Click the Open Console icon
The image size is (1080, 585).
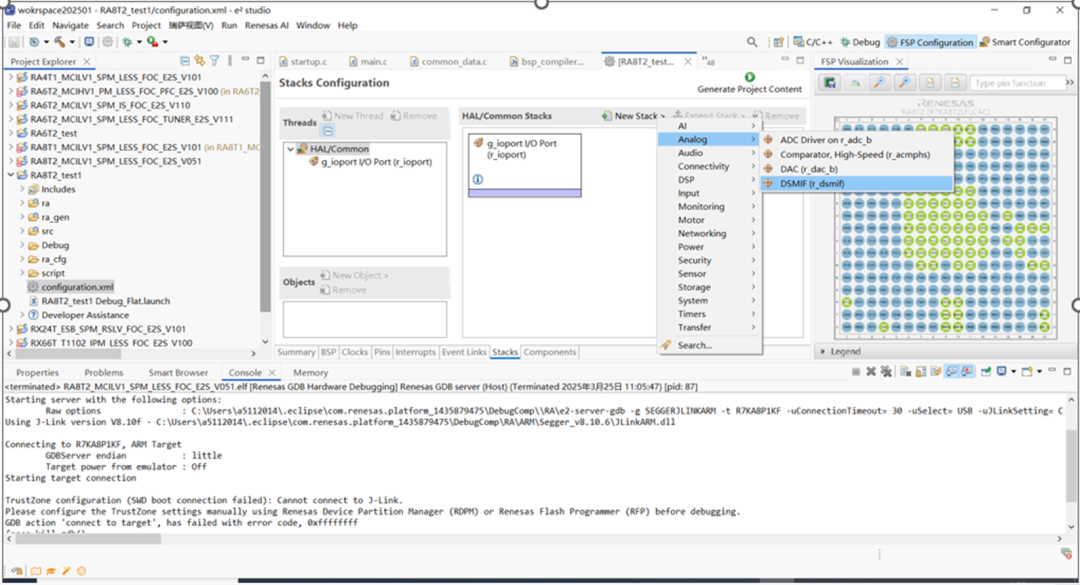[x=1027, y=372]
